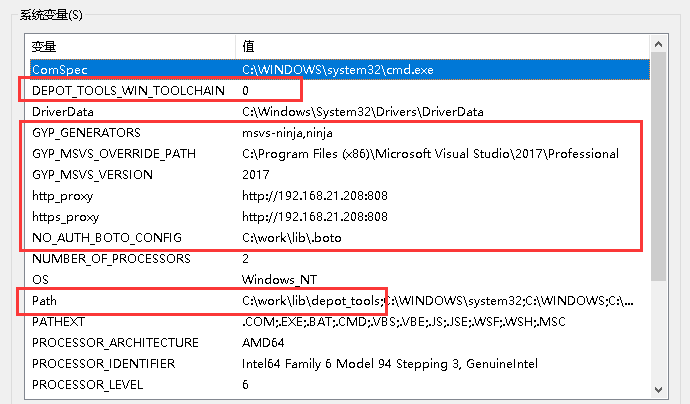The image size is (690, 404).
Task: Click the 变量 column header
Action: click(132, 46)
